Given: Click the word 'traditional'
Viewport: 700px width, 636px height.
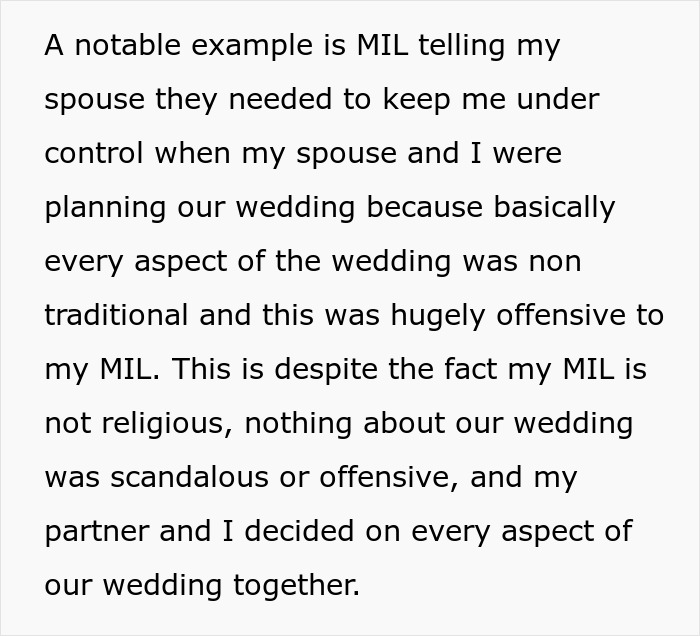Looking at the screenshot, I should point(117,315).
